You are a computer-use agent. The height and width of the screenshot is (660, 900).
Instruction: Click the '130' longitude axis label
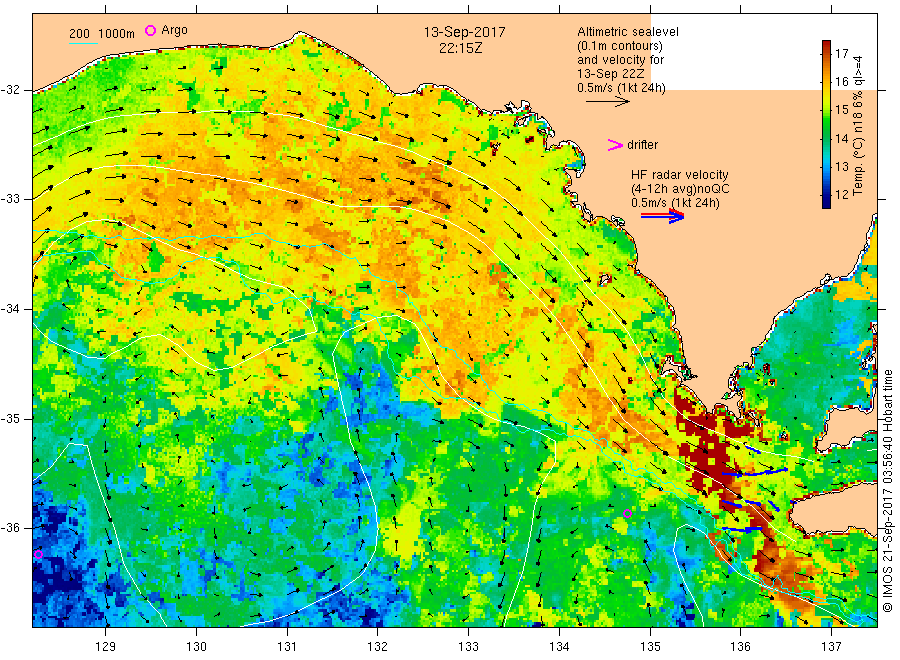point(196,647)
